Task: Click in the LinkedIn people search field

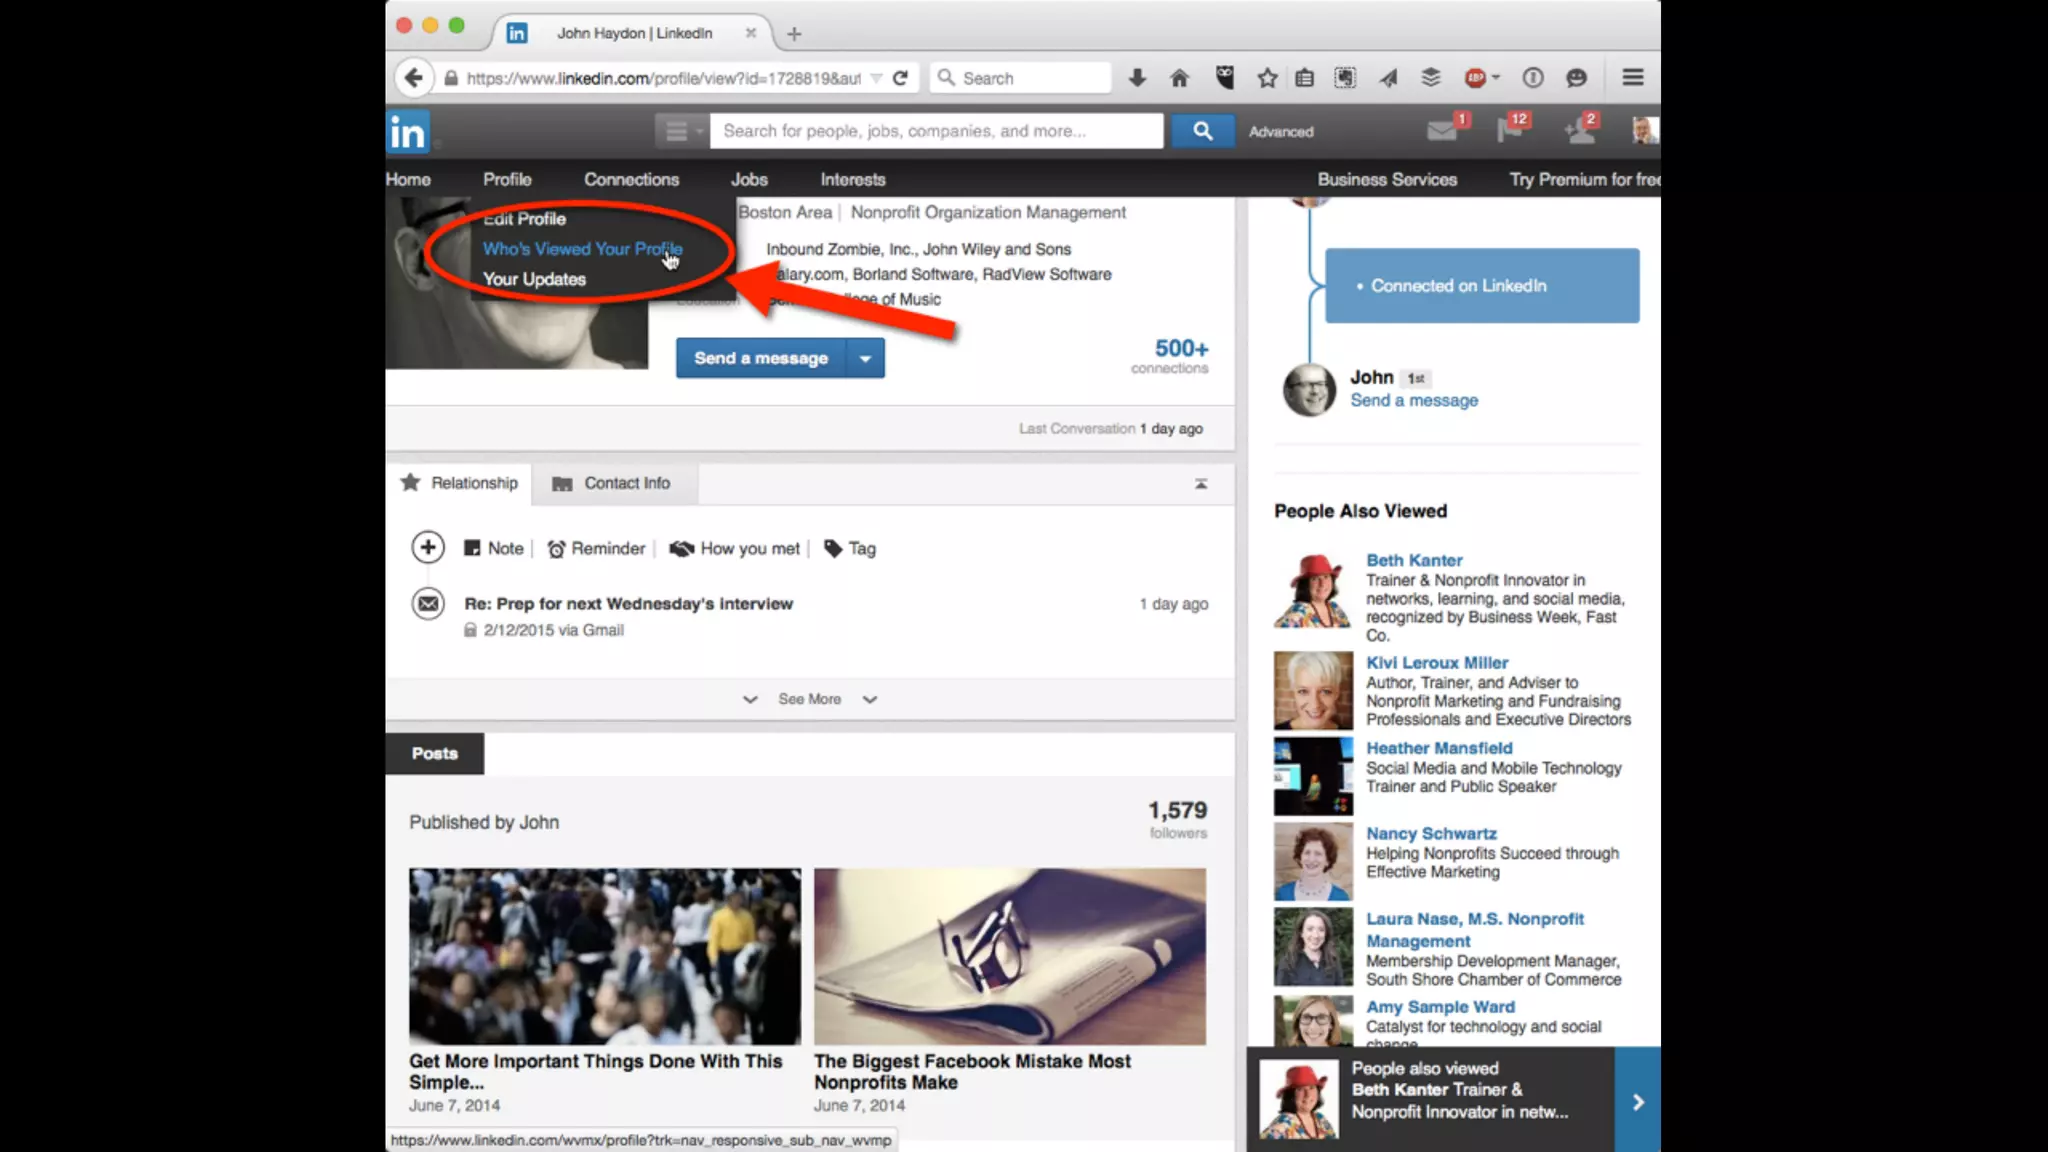Action: click(936, 131)
